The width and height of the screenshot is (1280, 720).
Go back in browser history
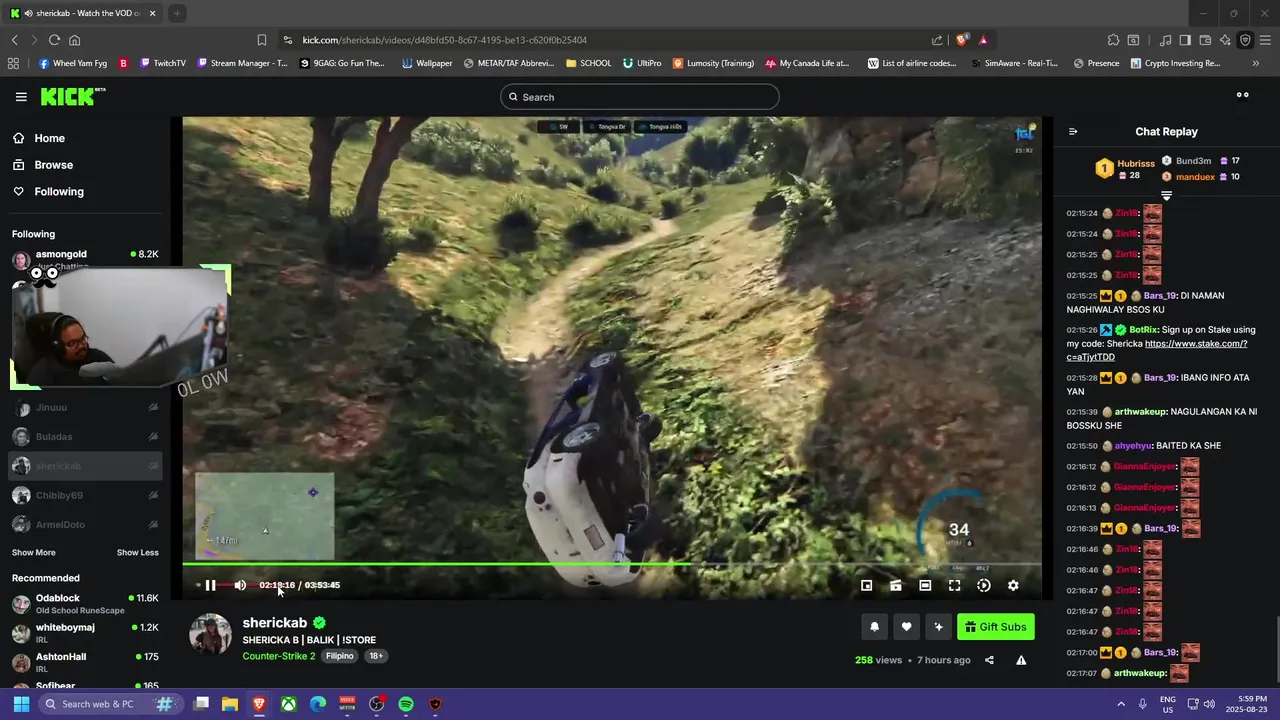coord(14,40)
